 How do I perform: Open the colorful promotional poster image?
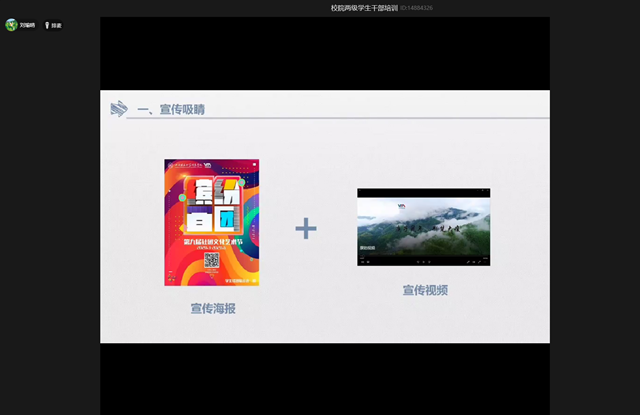click(212, 222)
